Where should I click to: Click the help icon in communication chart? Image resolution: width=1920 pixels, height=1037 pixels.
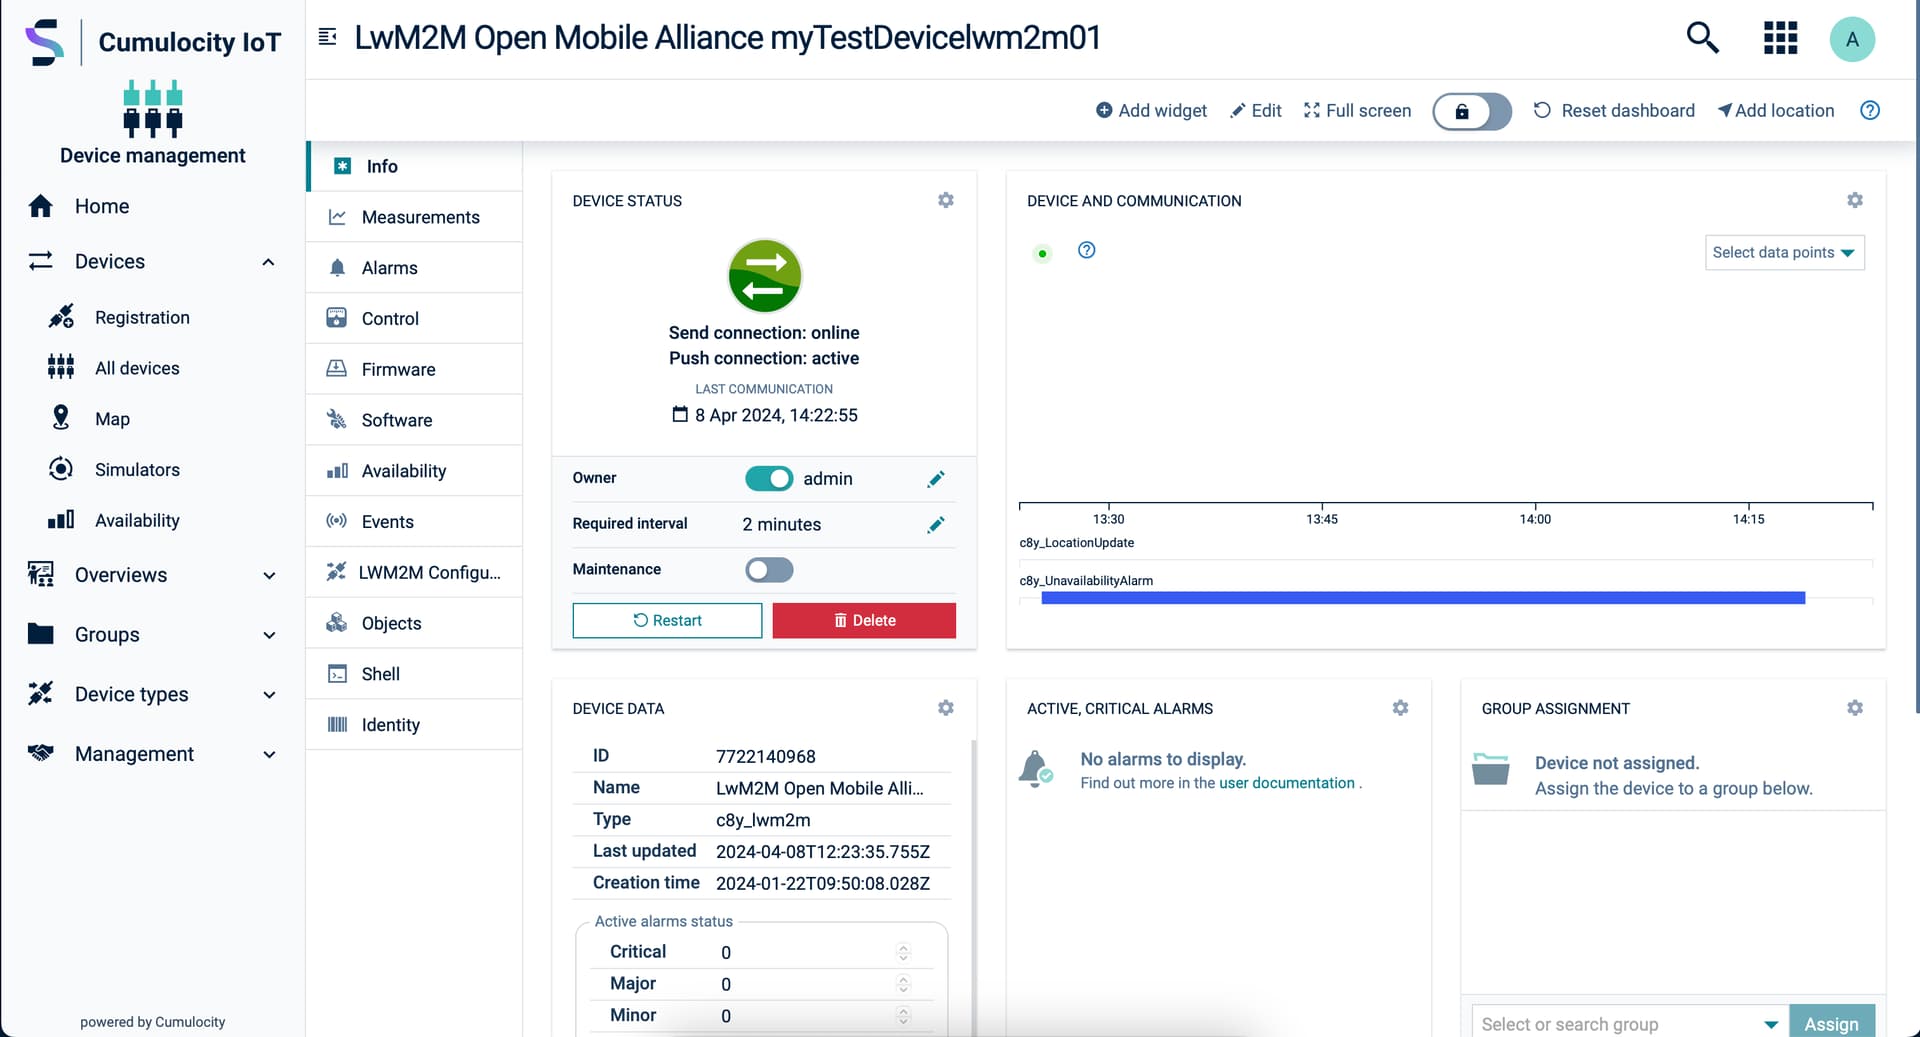coord(1087,250)
